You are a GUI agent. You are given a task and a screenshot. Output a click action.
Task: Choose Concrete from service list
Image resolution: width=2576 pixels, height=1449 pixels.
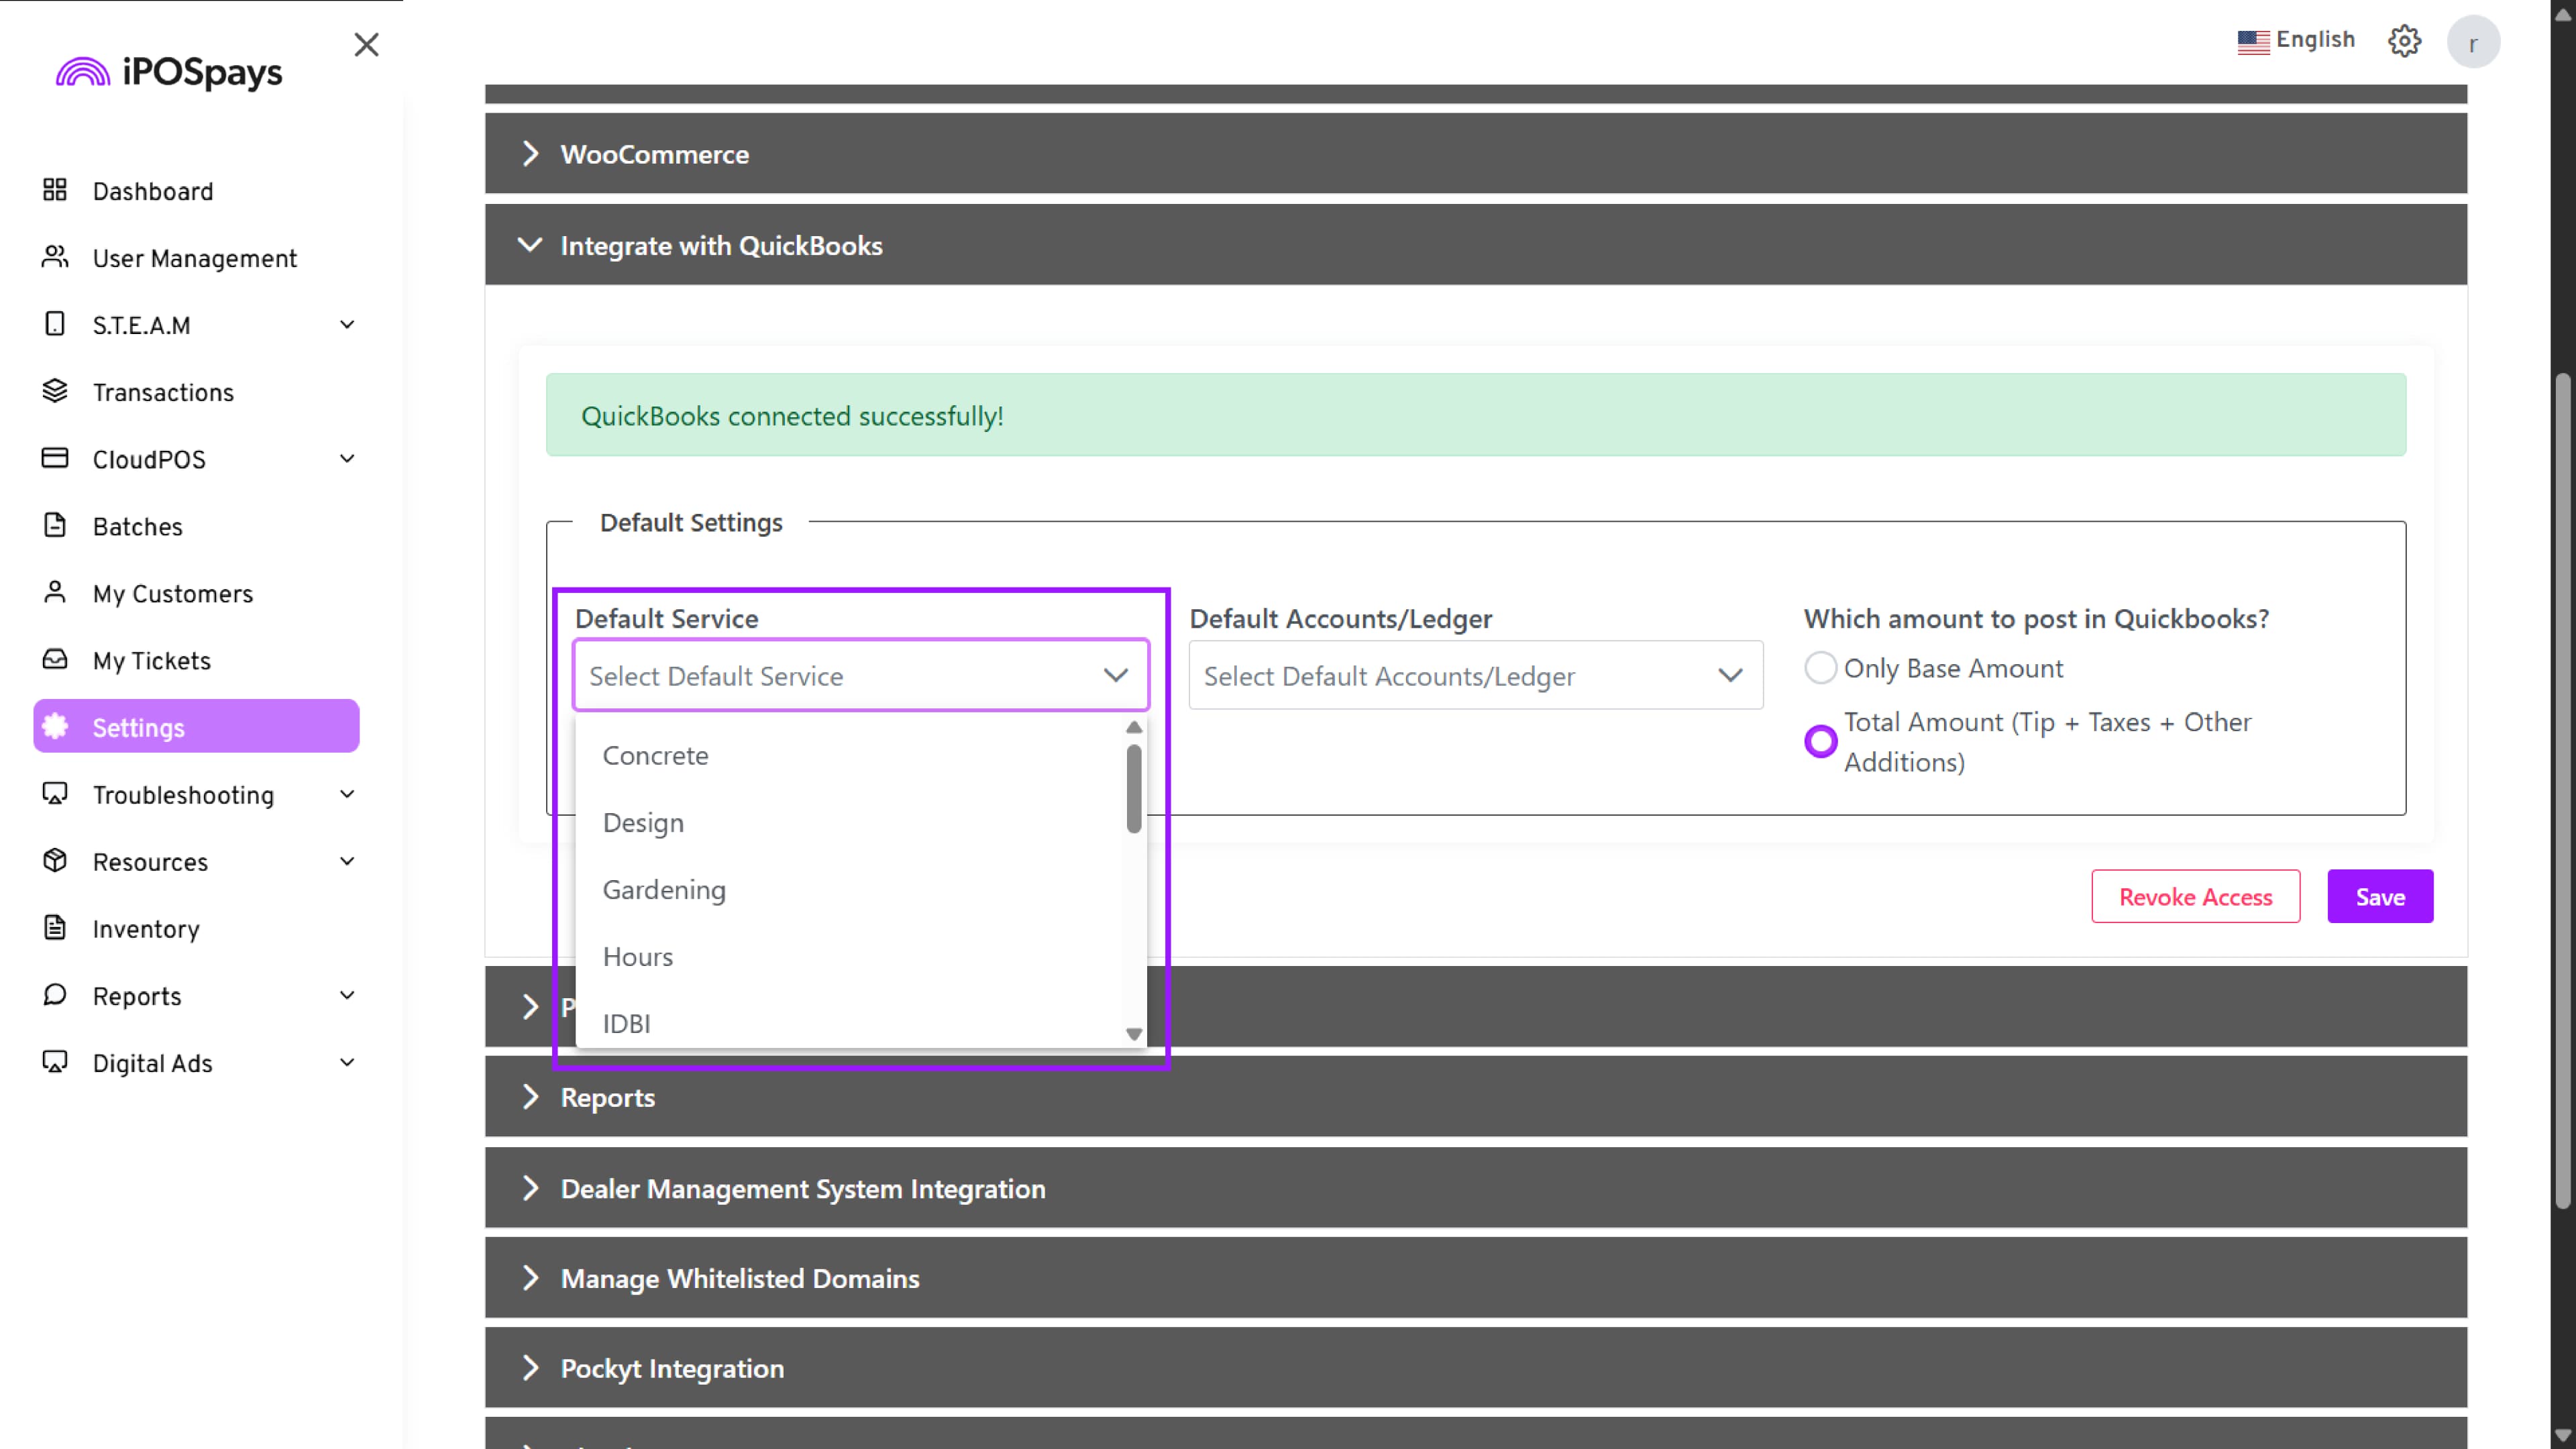pyautogui.click(x=655, y=755)
